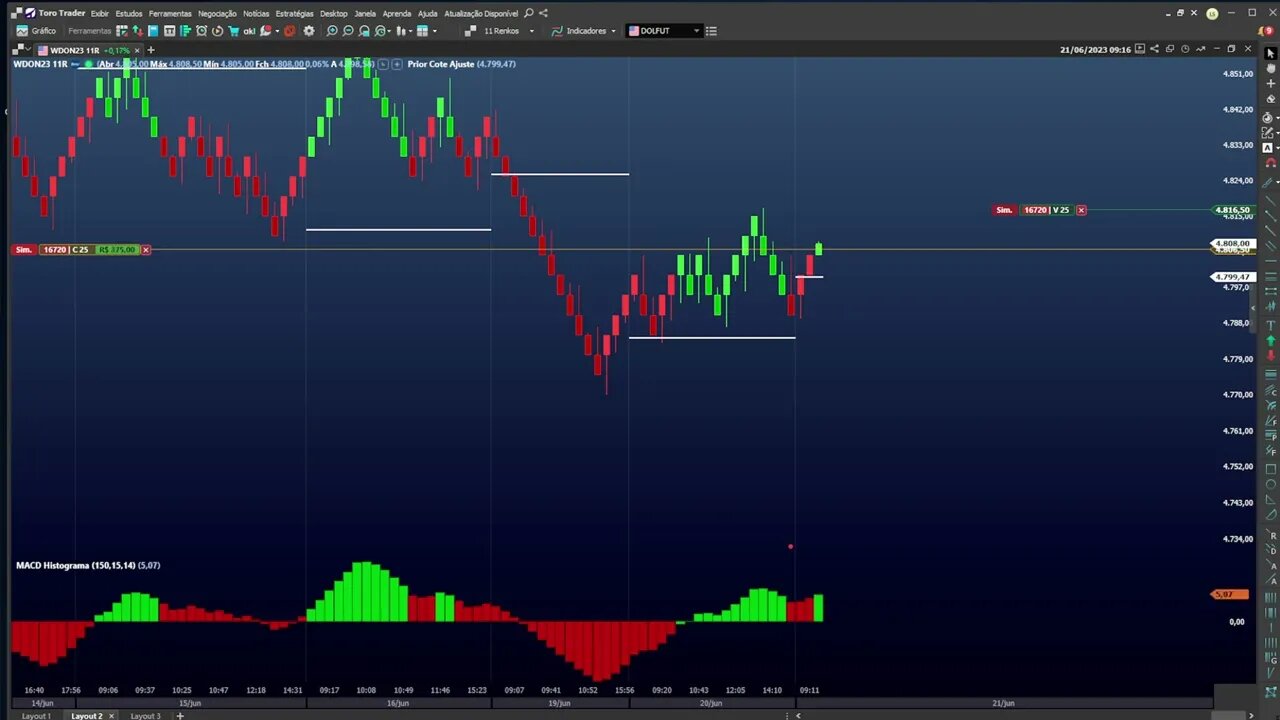This screenshot has height=720, width=1280.
Task: Click the Prior Cote Ajuste label
Action: pyautogui.click(x=461, y=64)
